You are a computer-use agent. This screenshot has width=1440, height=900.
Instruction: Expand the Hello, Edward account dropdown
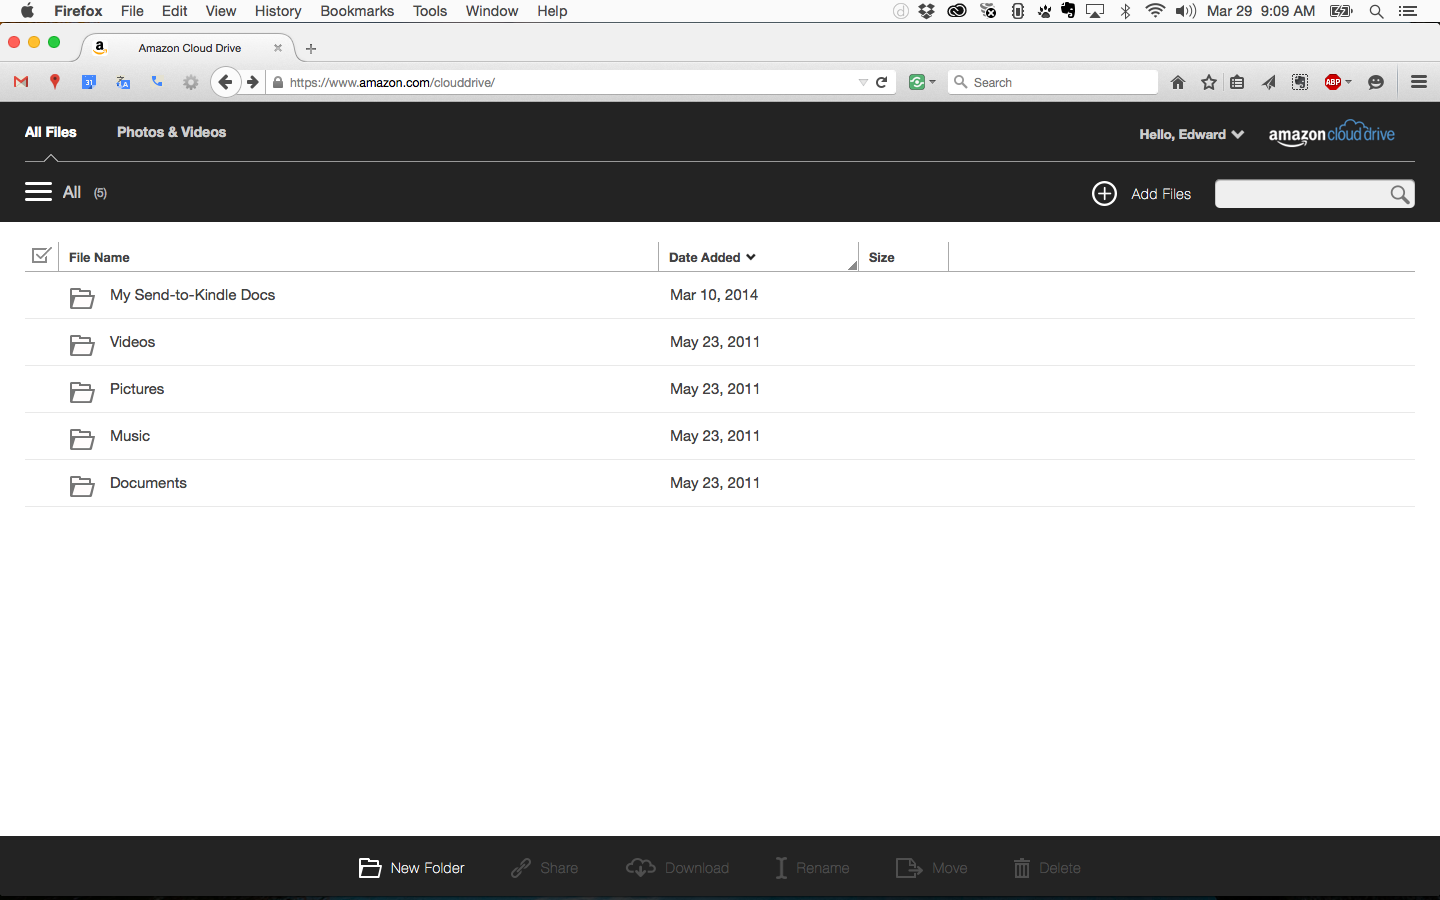[x=1191, y=134]
